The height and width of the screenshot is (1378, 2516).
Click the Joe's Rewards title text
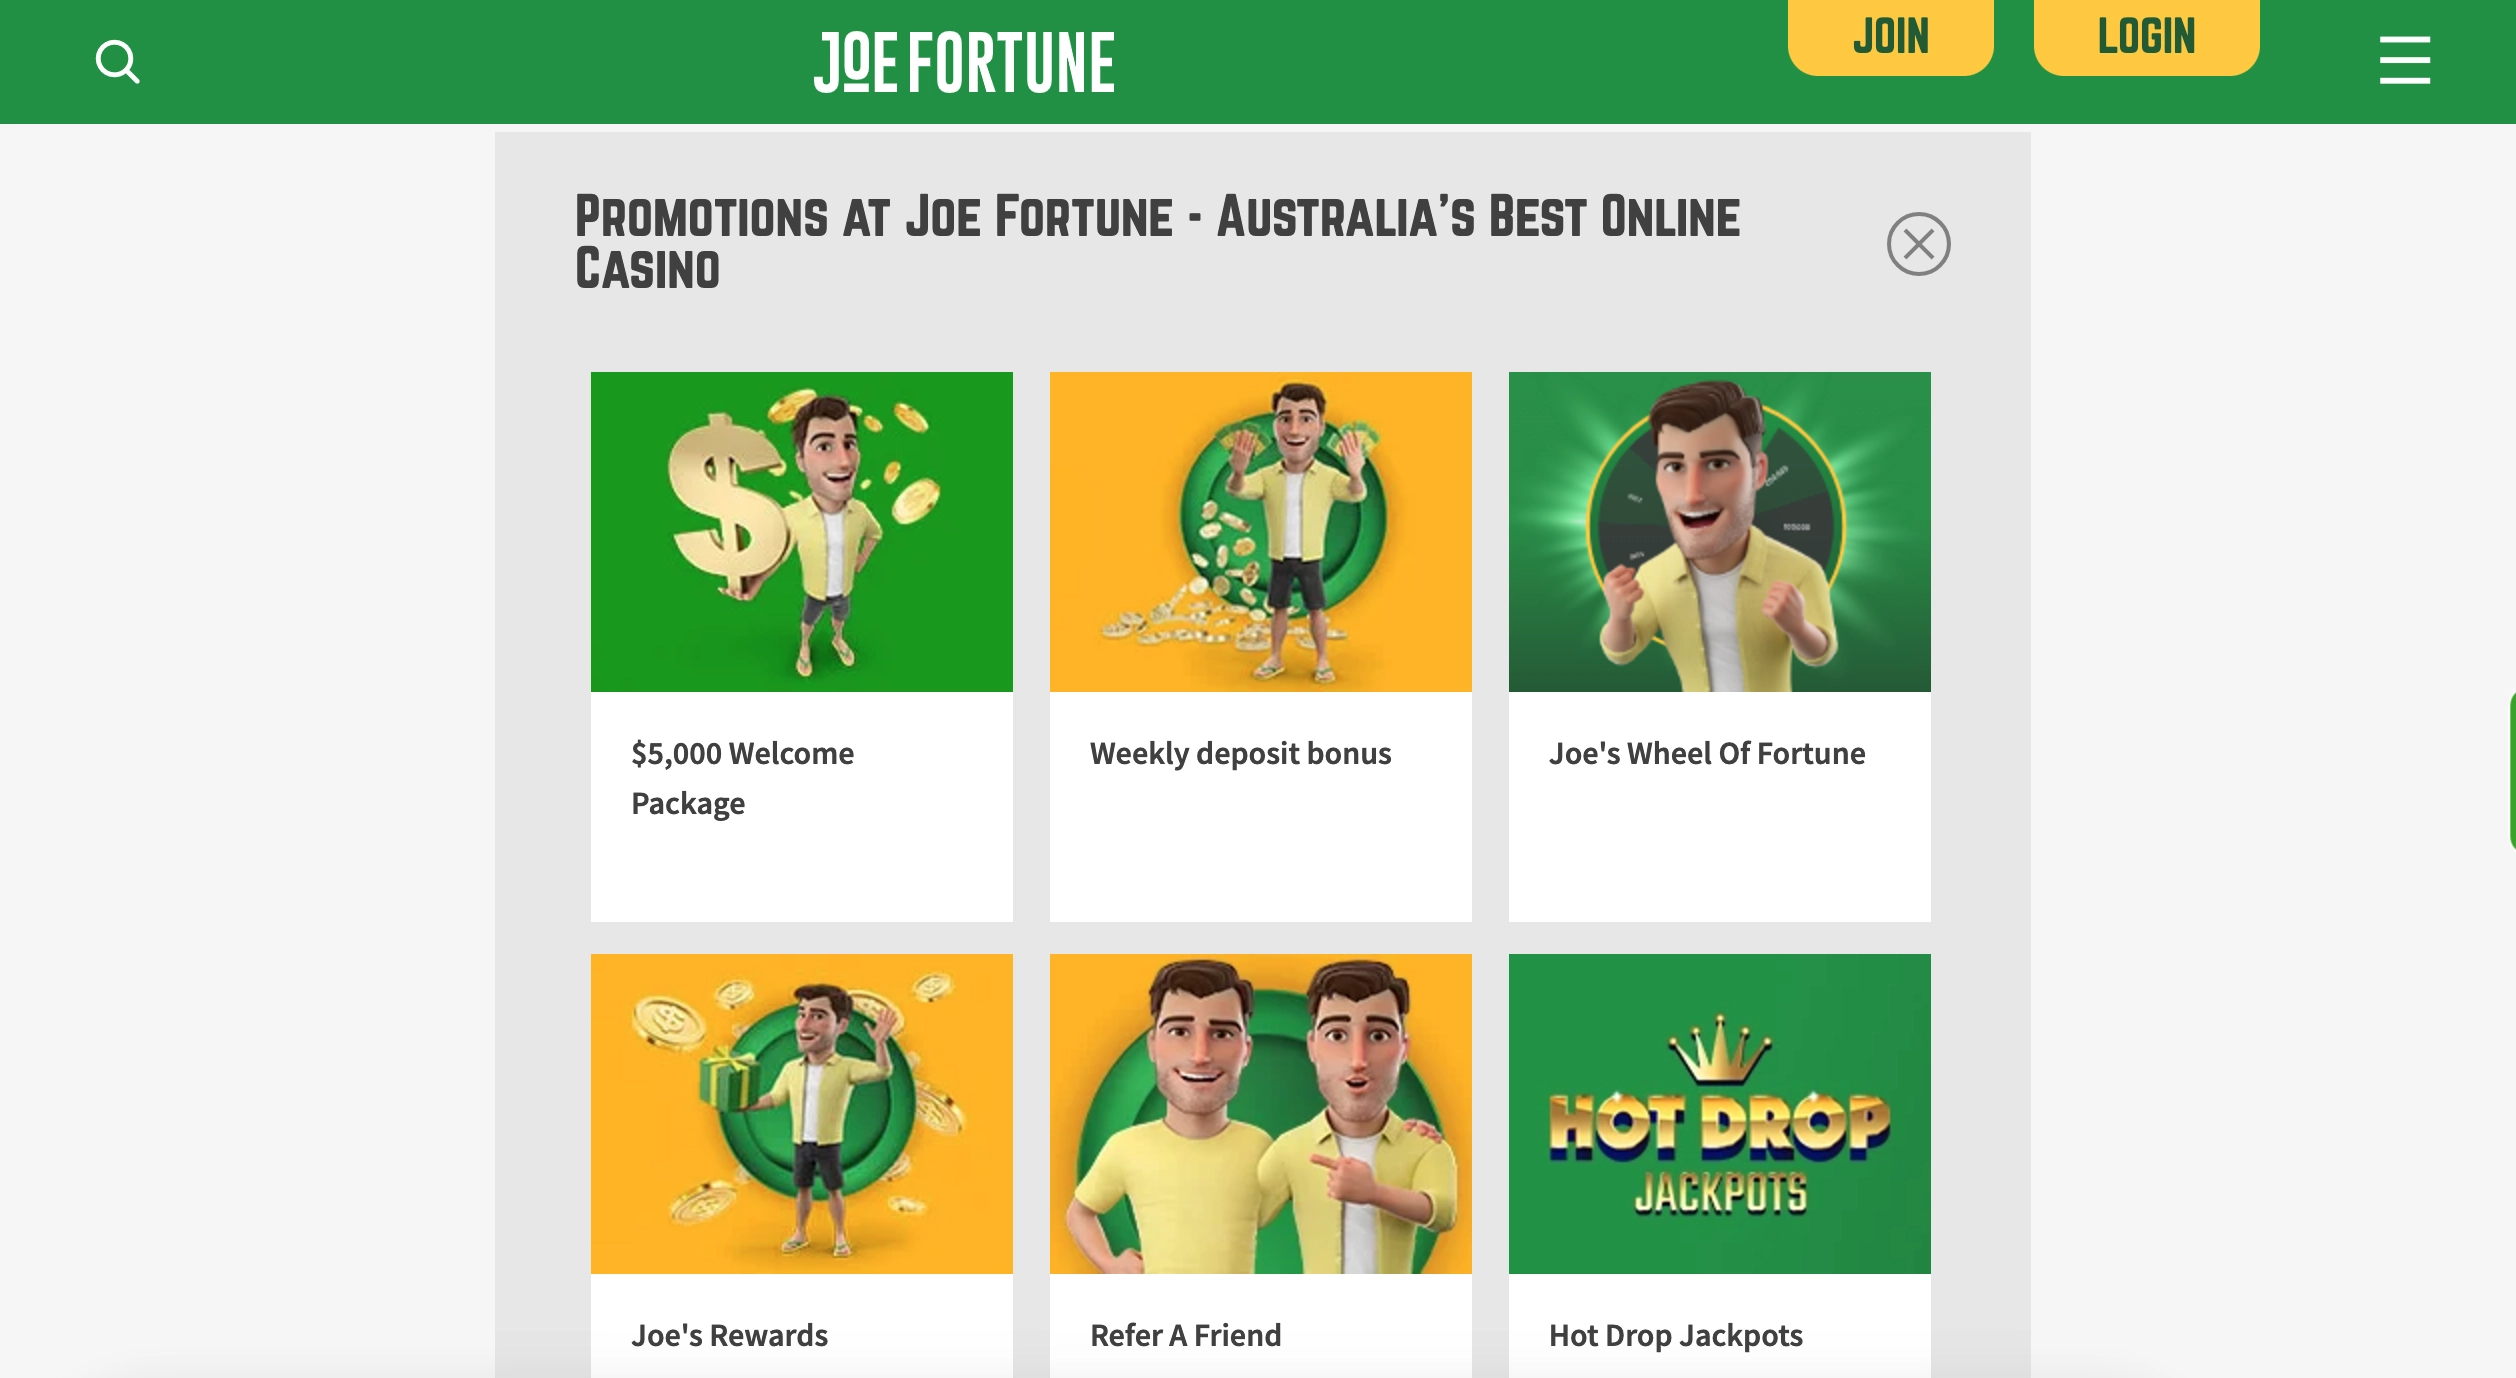point(729,1335)
